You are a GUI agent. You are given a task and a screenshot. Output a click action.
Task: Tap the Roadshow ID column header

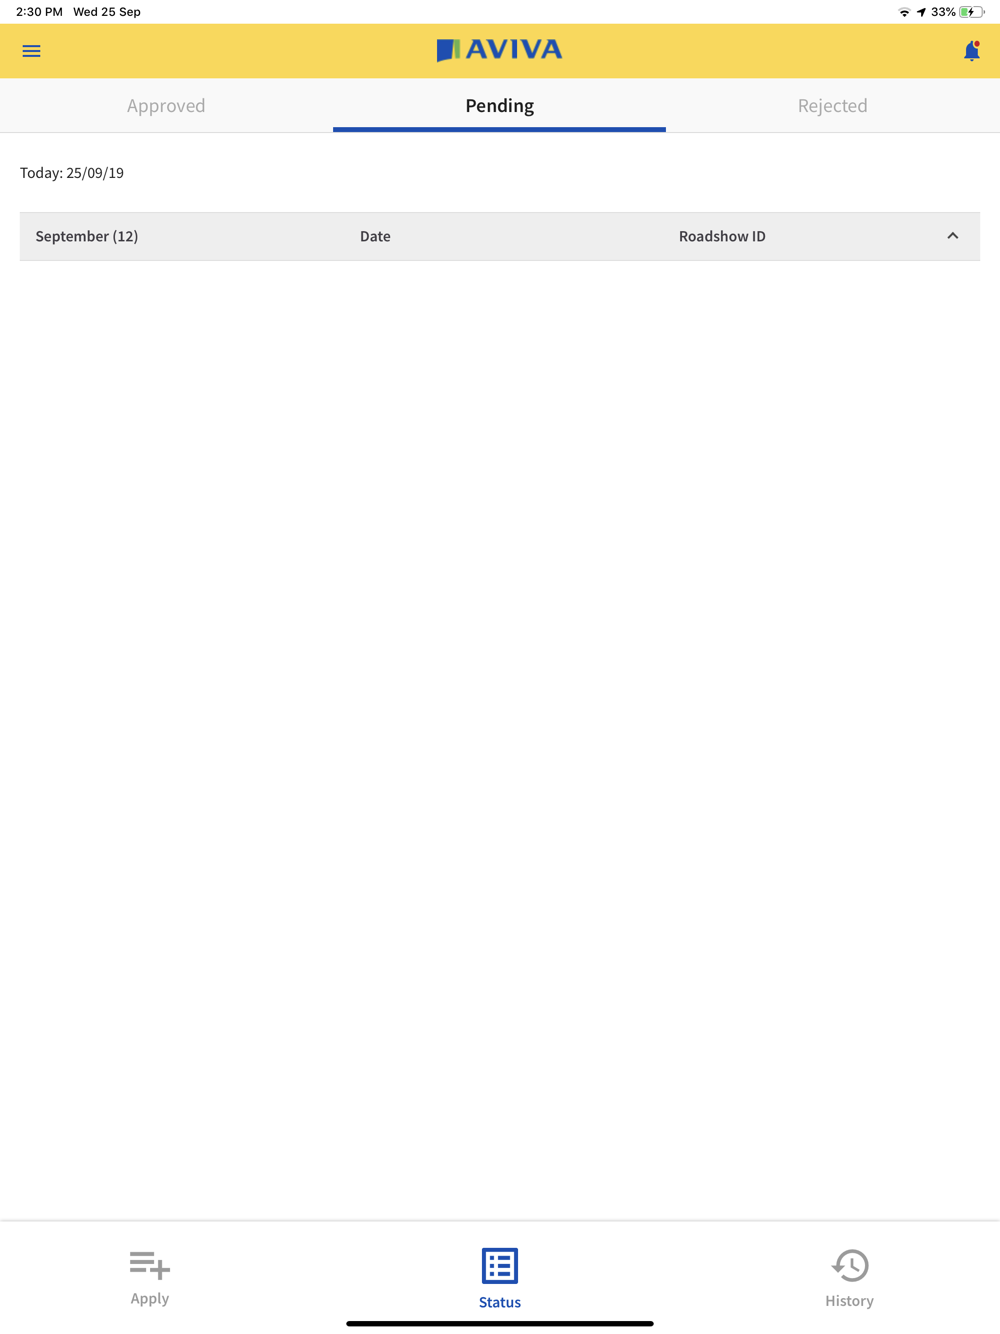pyautogui.click(x=722, y=236)
